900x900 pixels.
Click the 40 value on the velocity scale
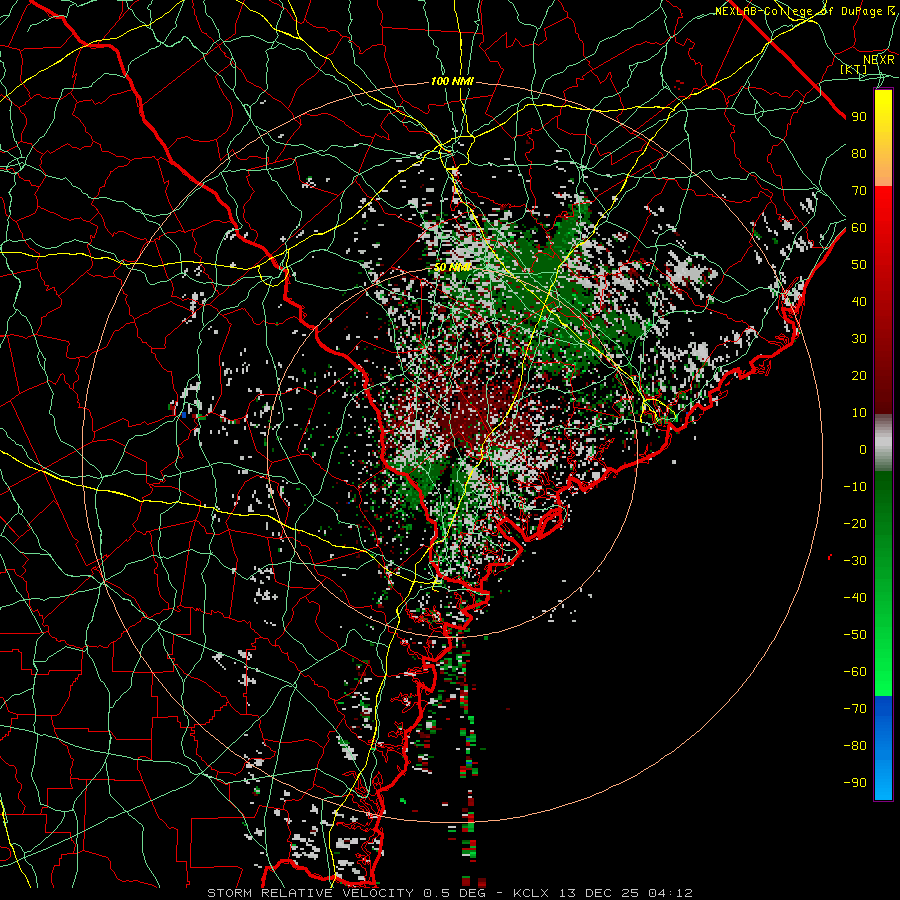(859, 301)
